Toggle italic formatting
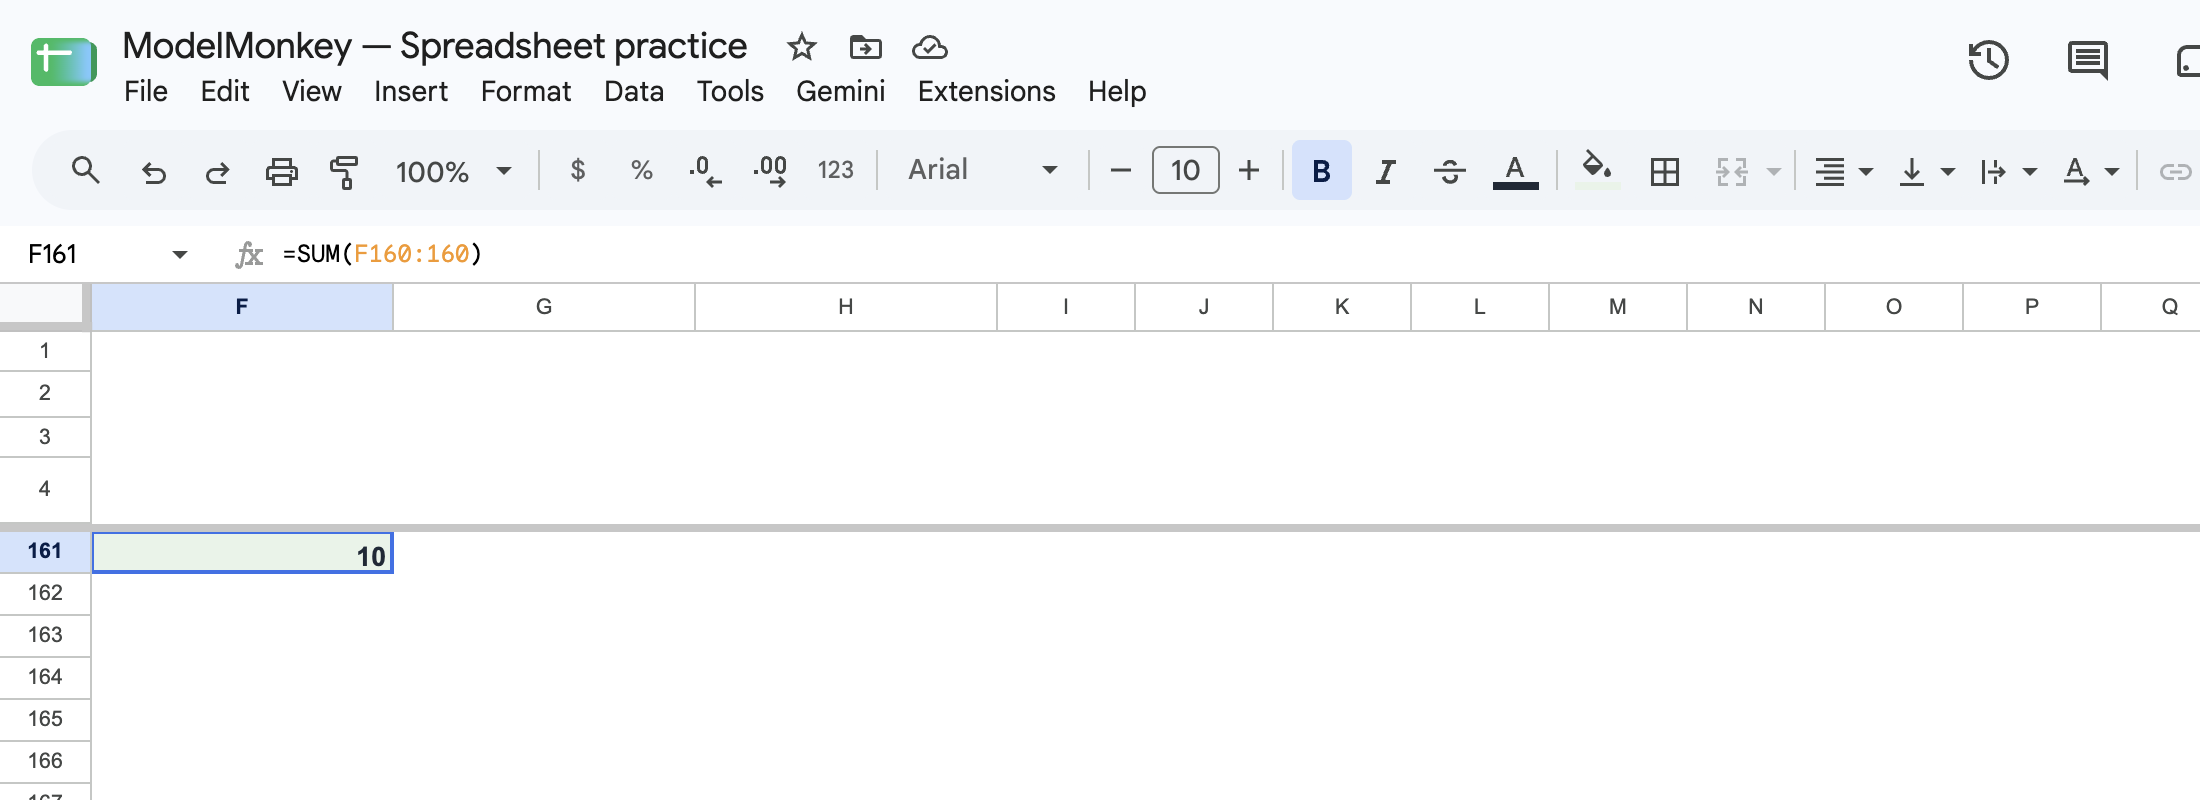This screenshot has height=800, width=2200. tap(1385, 172)
